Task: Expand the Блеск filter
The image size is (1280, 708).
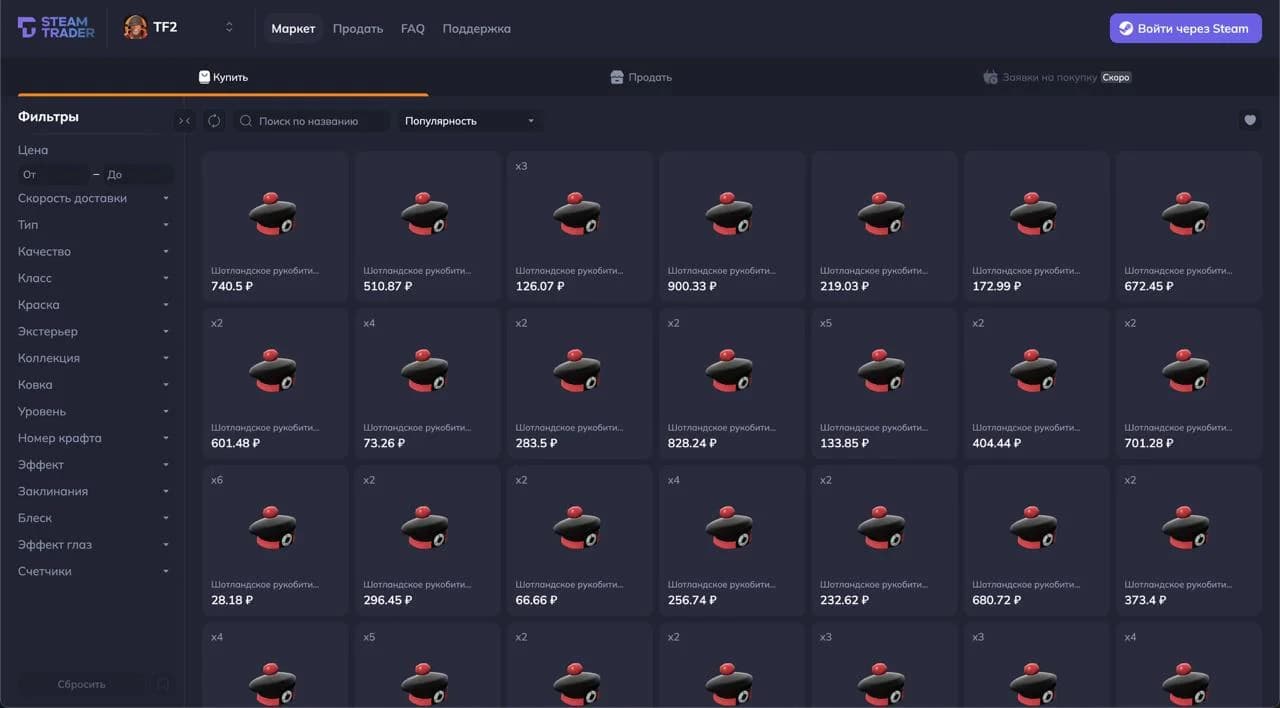Action: click(x=94, y=518)
